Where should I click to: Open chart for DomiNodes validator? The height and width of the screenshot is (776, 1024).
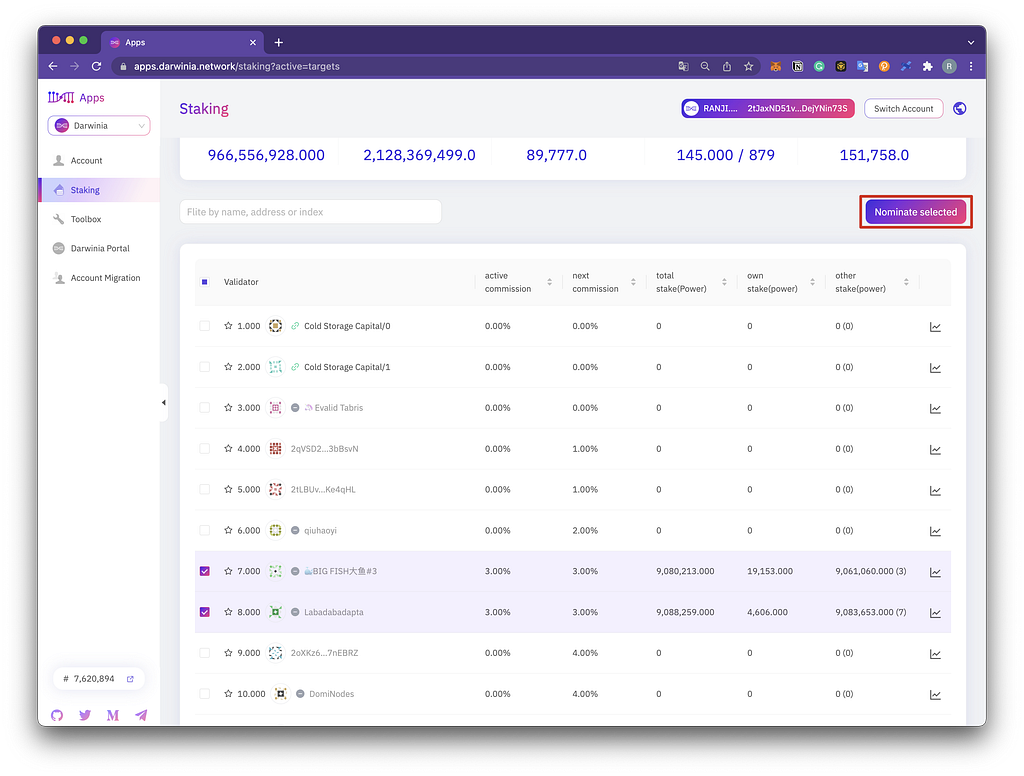[x=935, y=694]
